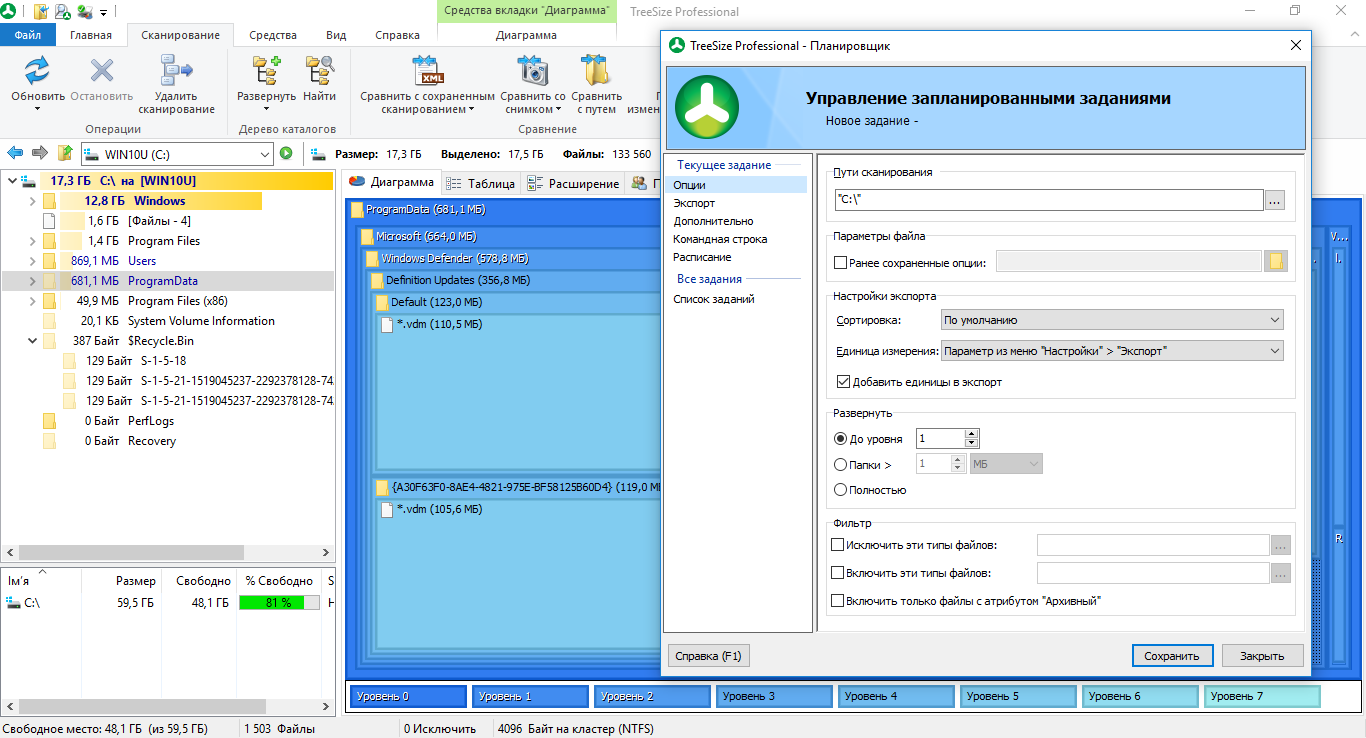This screenshot has width=1366, height=738.
Task: Click the Definition Updates folder icon in chart
Action: tap(378, 280)
